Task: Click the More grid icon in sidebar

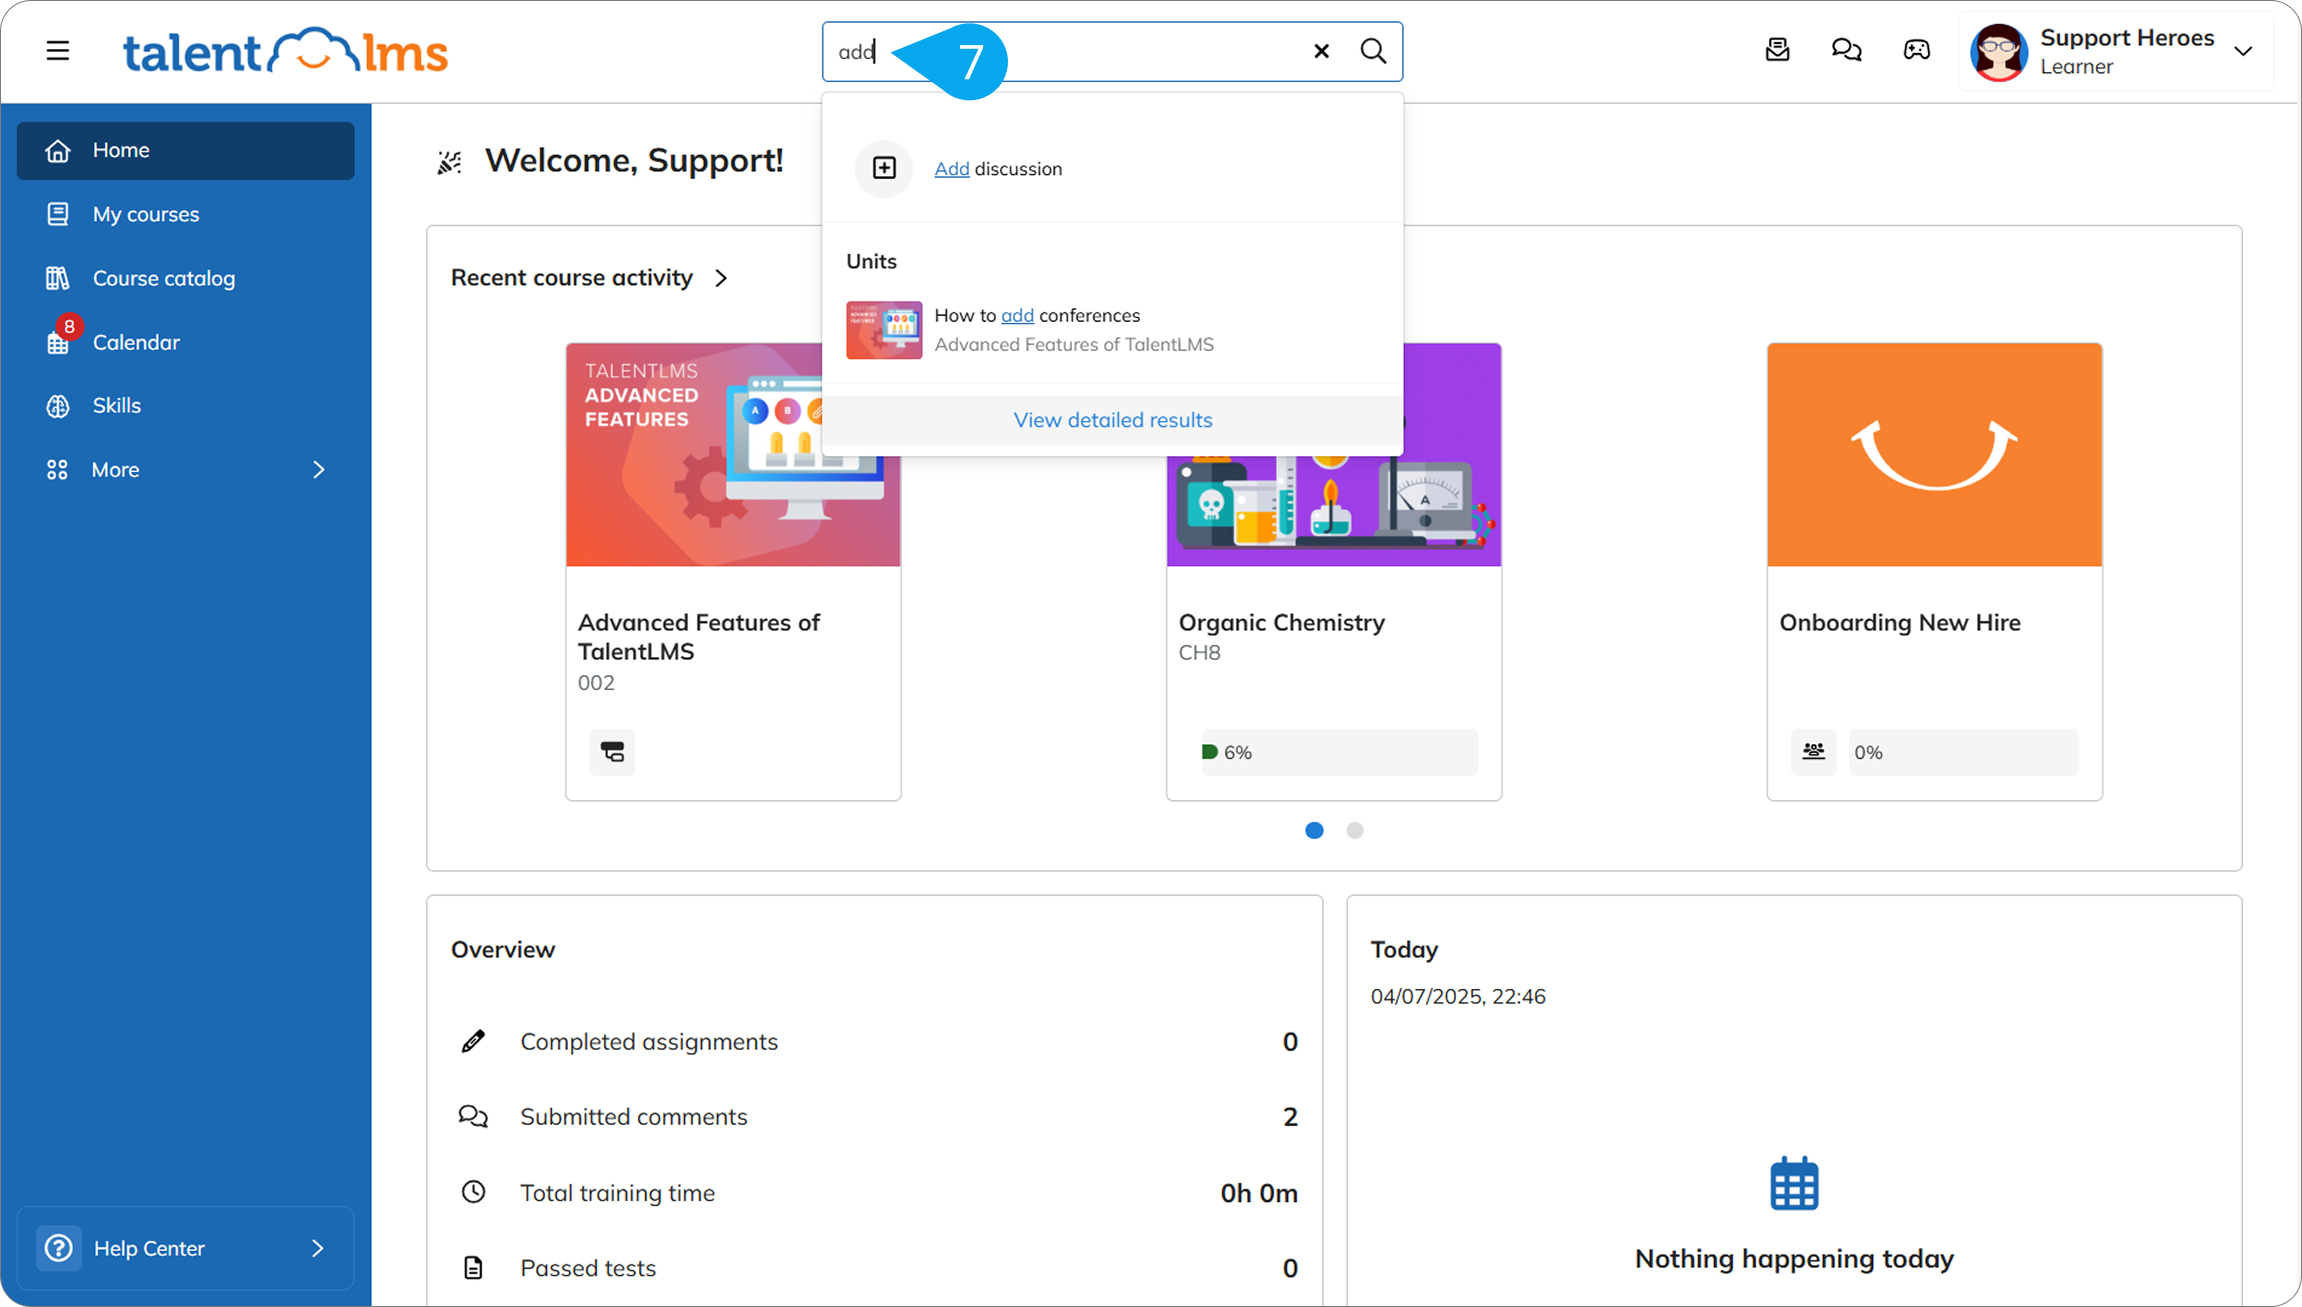Action: click(57, 470)
